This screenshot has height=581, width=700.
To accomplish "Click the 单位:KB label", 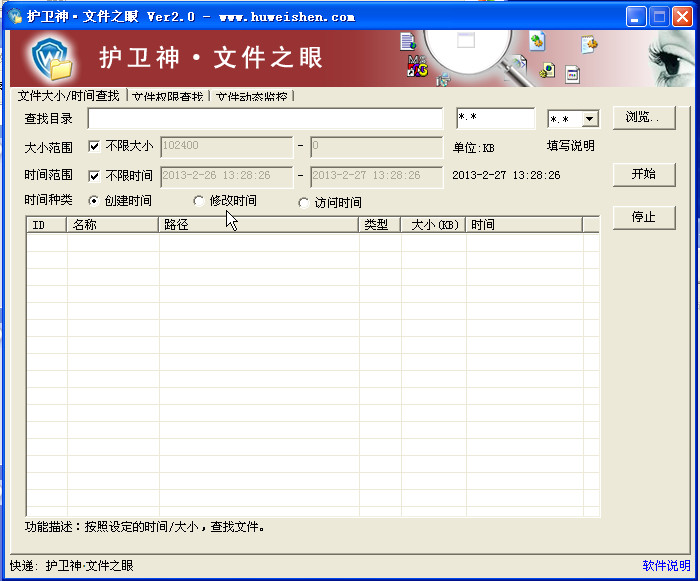I will tap(474, 148).
